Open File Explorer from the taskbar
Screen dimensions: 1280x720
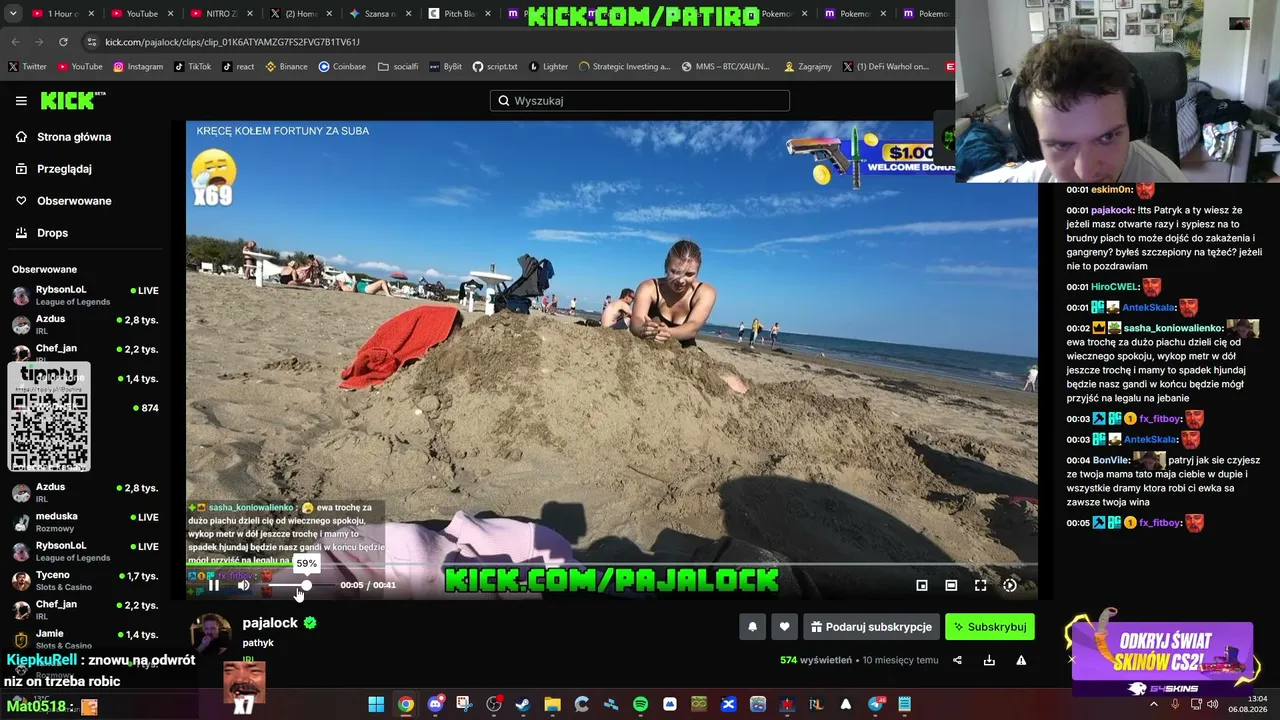552,705
